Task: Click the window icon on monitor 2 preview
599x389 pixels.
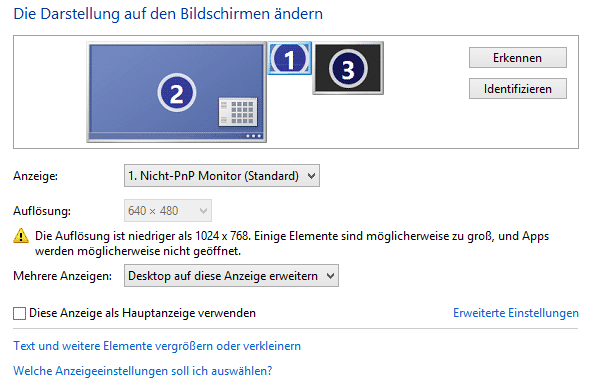Action: point(238,112)
